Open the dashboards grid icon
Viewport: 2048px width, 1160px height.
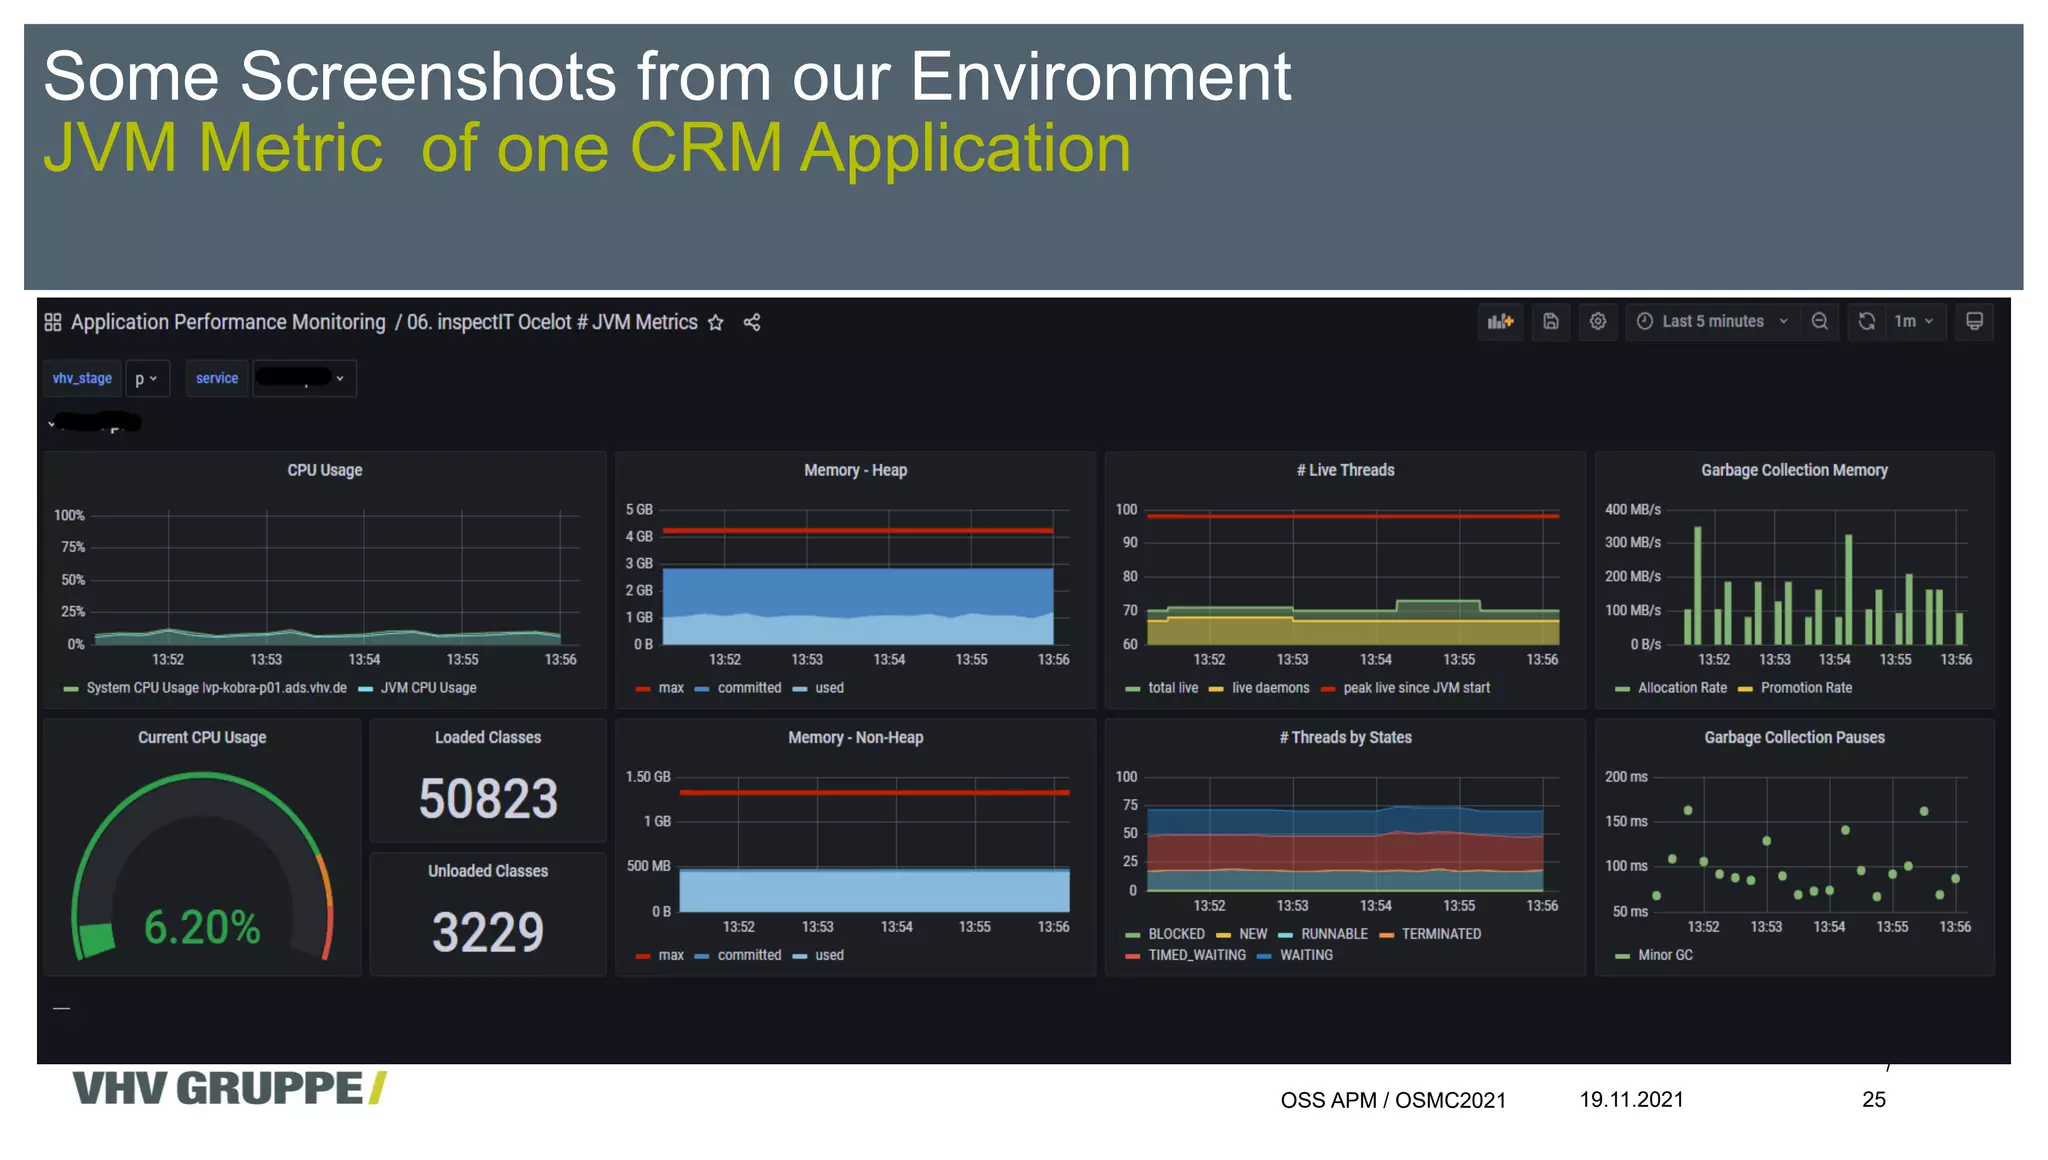pyautogui.click(x=53, y=322)
